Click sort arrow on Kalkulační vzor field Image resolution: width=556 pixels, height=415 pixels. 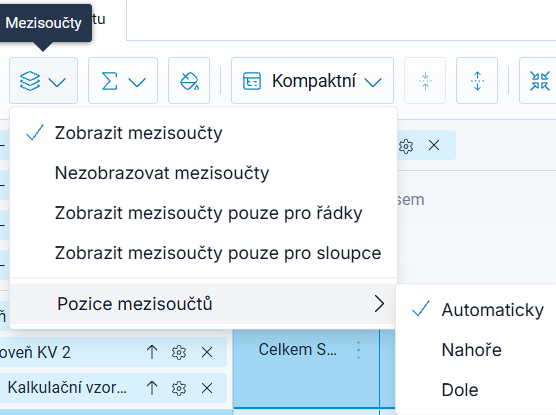click(x=152, y=388)
